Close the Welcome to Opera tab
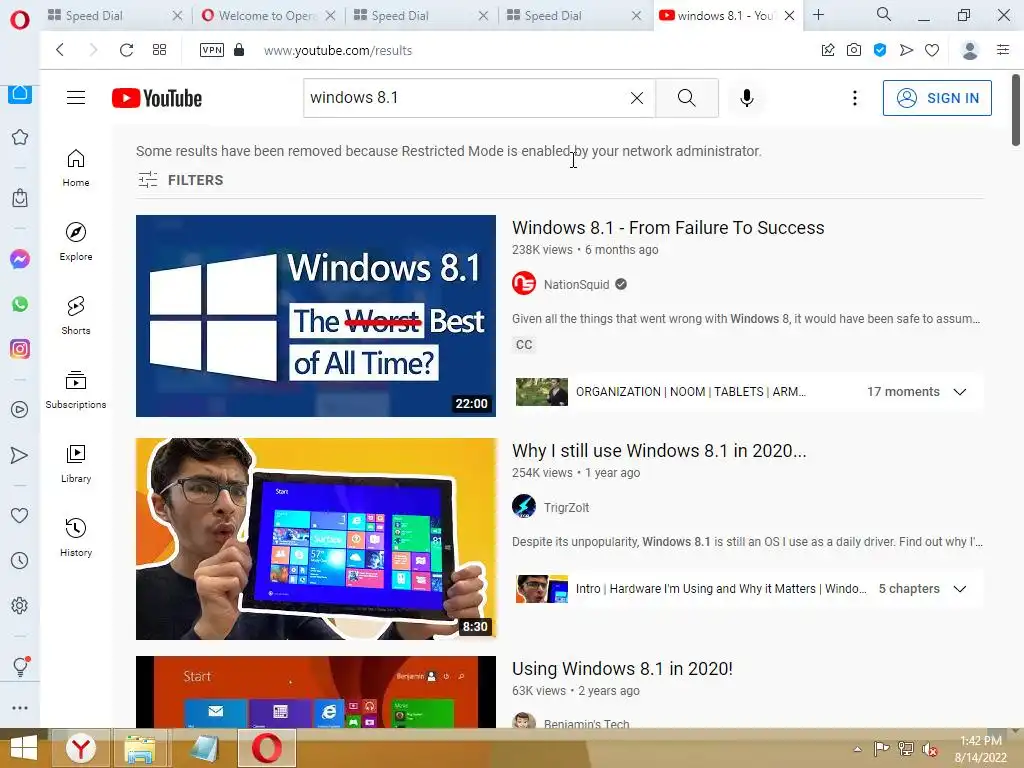This screenshot has width=1024, height=768. [x=330, y=16]
